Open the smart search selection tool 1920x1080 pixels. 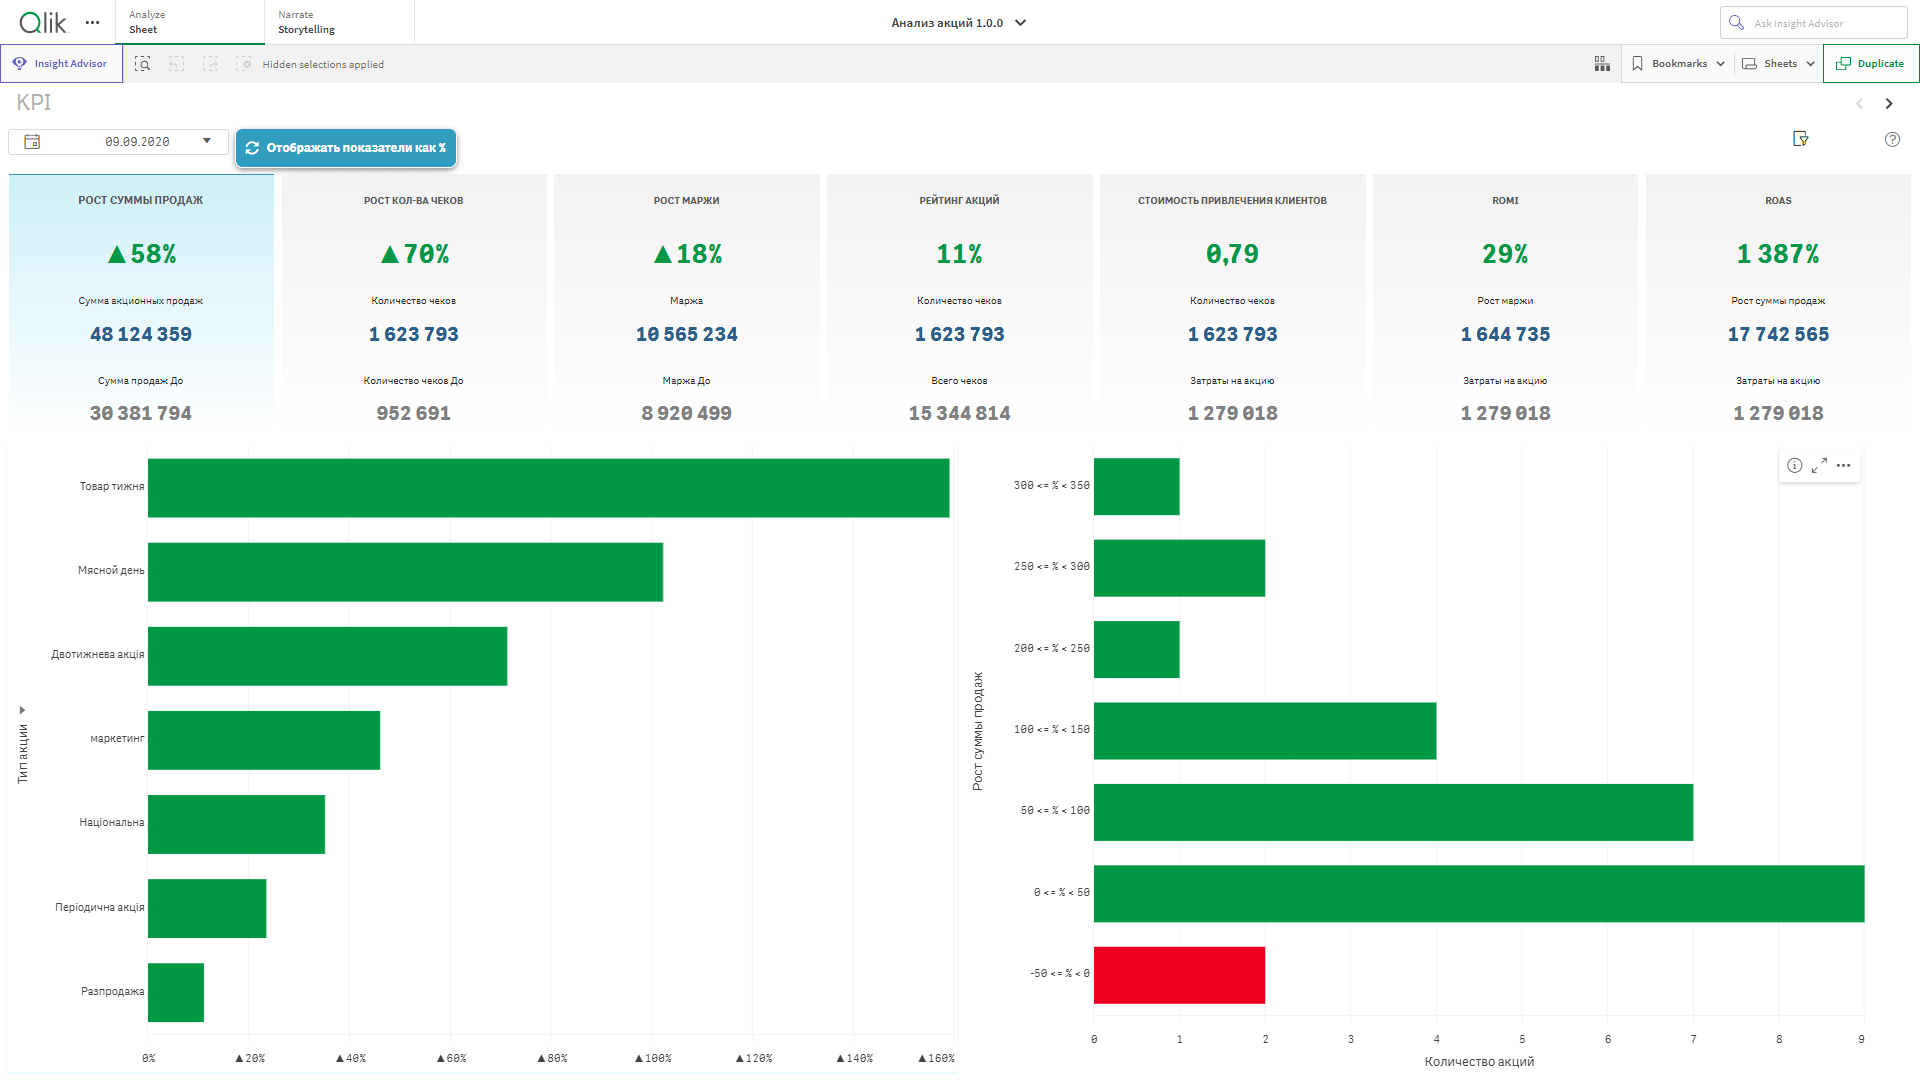(143, 64)
